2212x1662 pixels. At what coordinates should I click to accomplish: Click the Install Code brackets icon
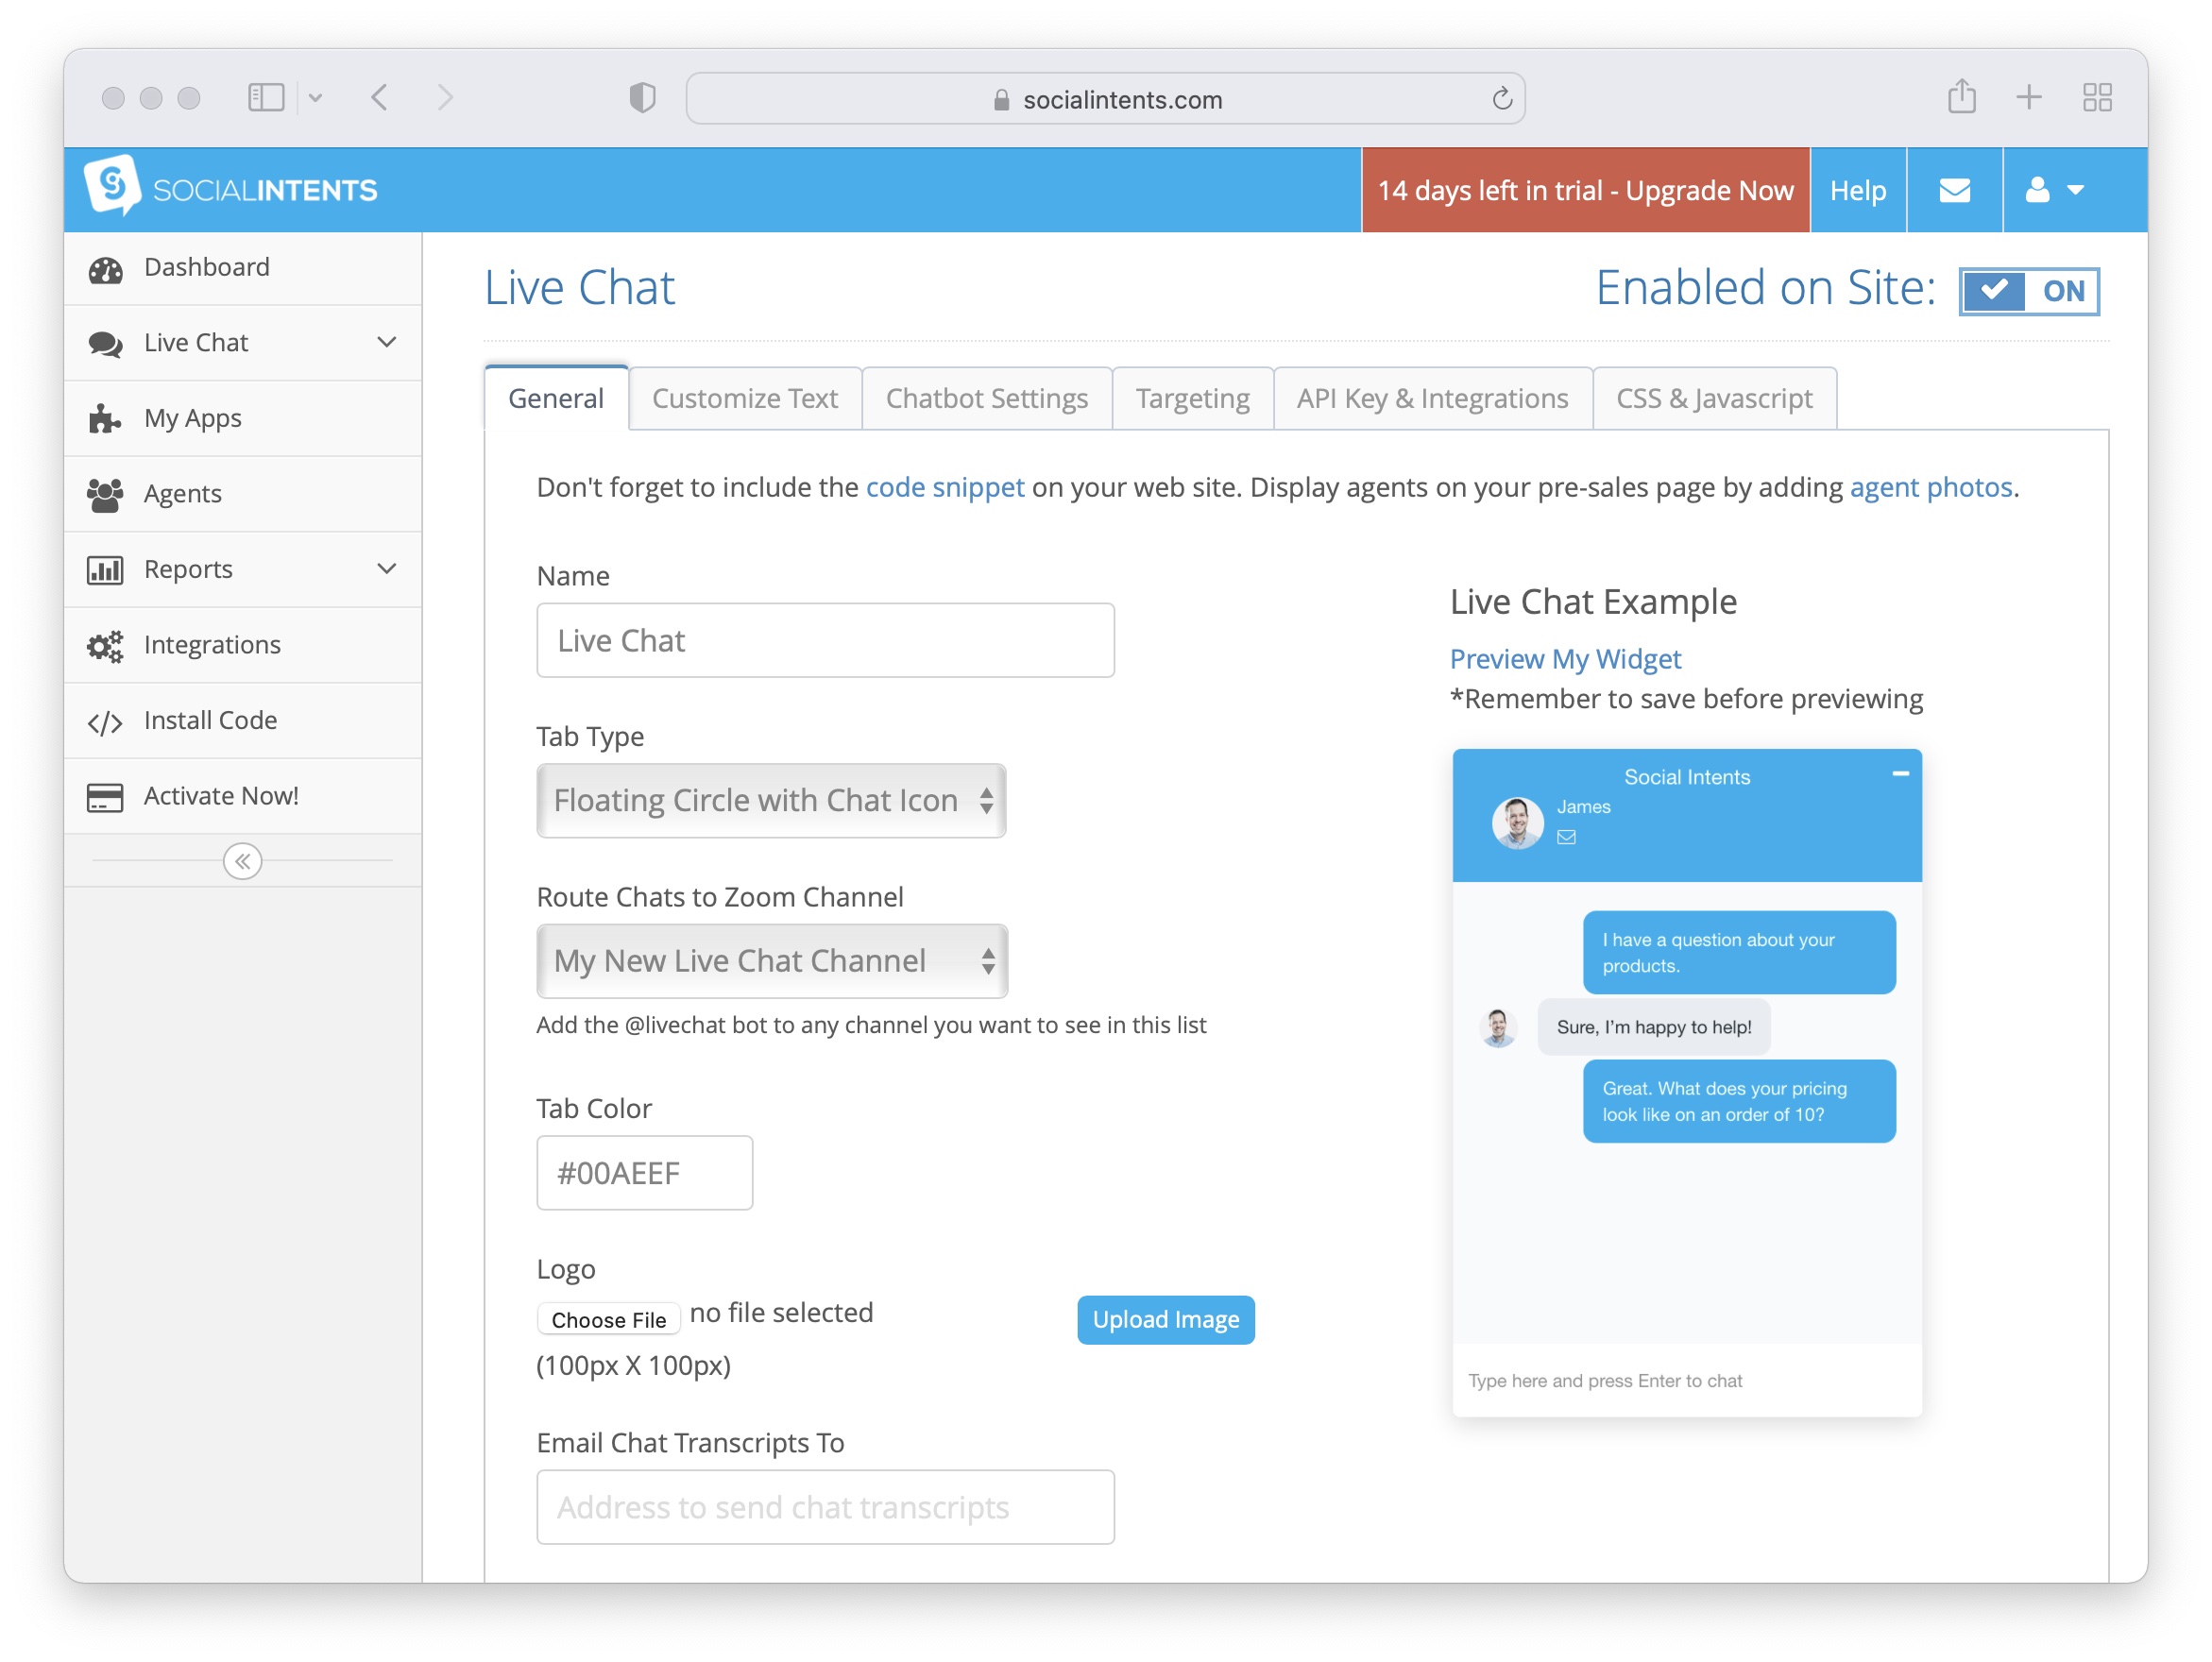[105, 722]
